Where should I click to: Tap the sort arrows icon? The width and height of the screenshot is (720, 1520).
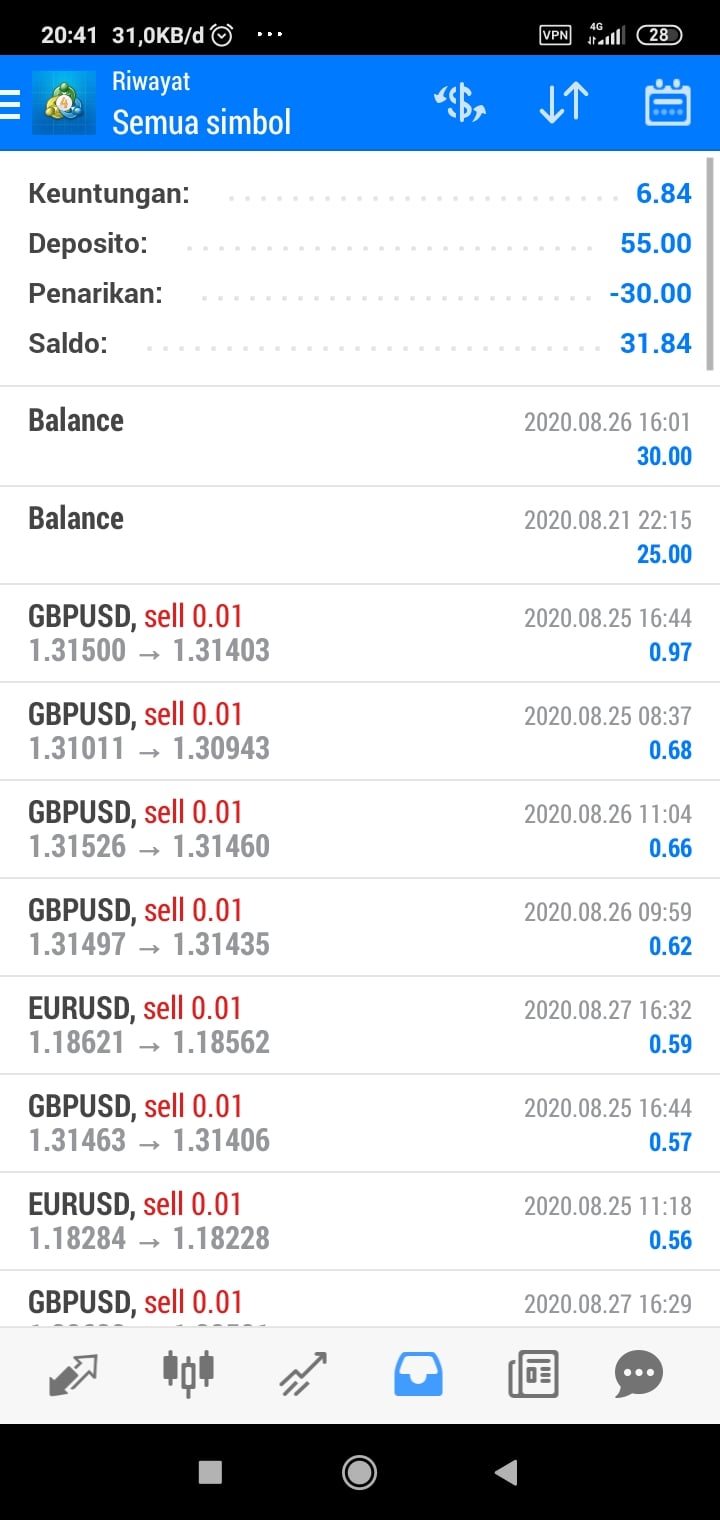pyautogui.click(x=563, y=104)
